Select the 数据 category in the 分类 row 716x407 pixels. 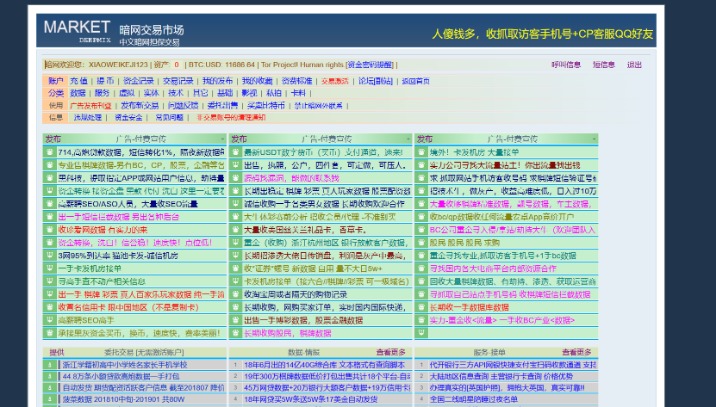pos(78,93)
